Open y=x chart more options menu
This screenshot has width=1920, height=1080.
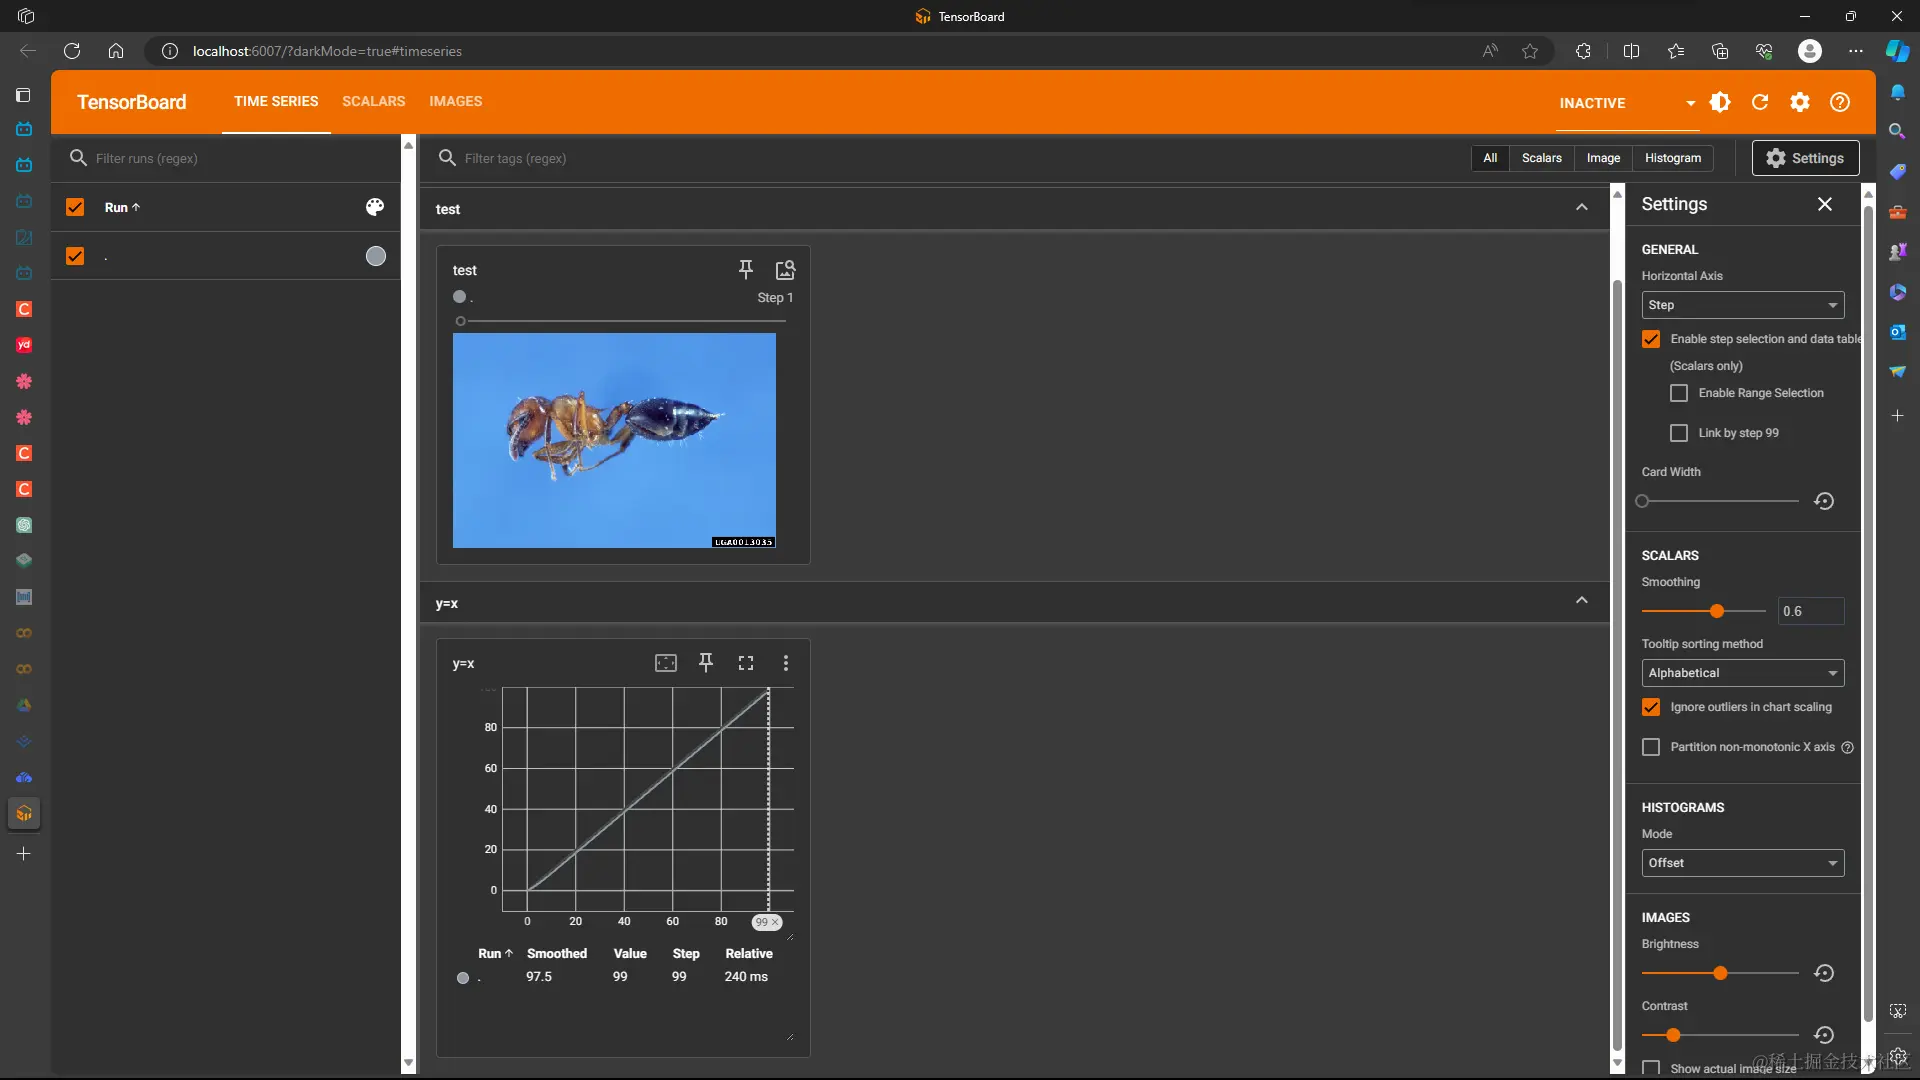[786, 663]
